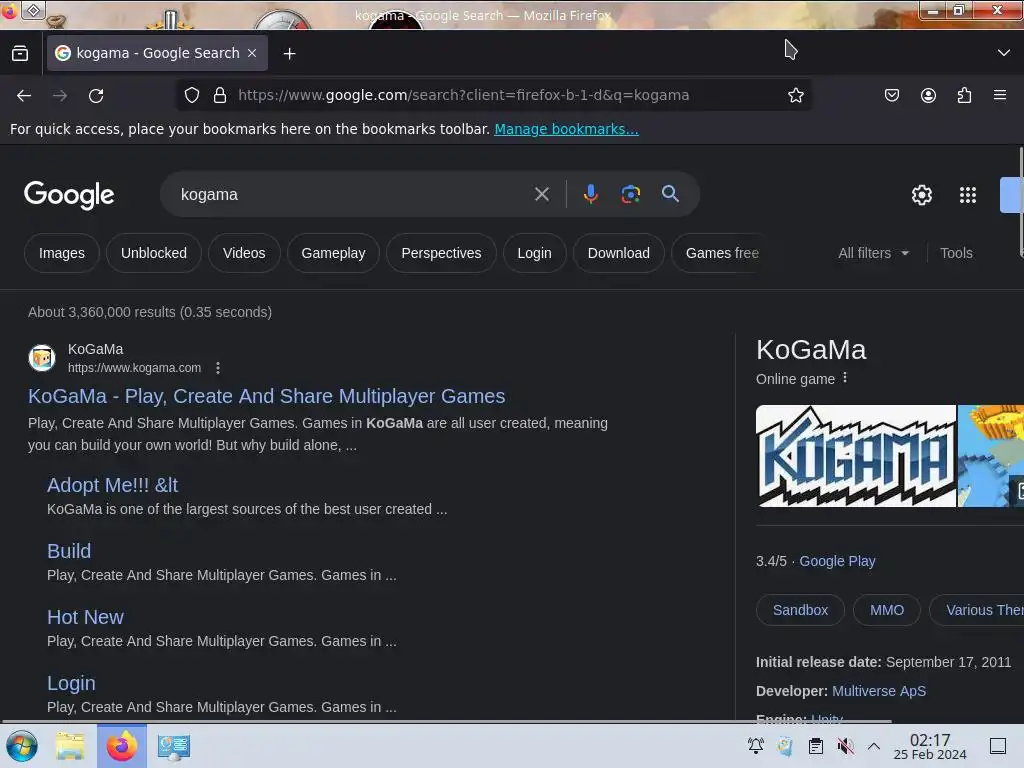Screen dimensions: 1024x768
Task: Open the Firefox View icon beside the tabs
Action: pyautogui.click(x=20, y=53)
